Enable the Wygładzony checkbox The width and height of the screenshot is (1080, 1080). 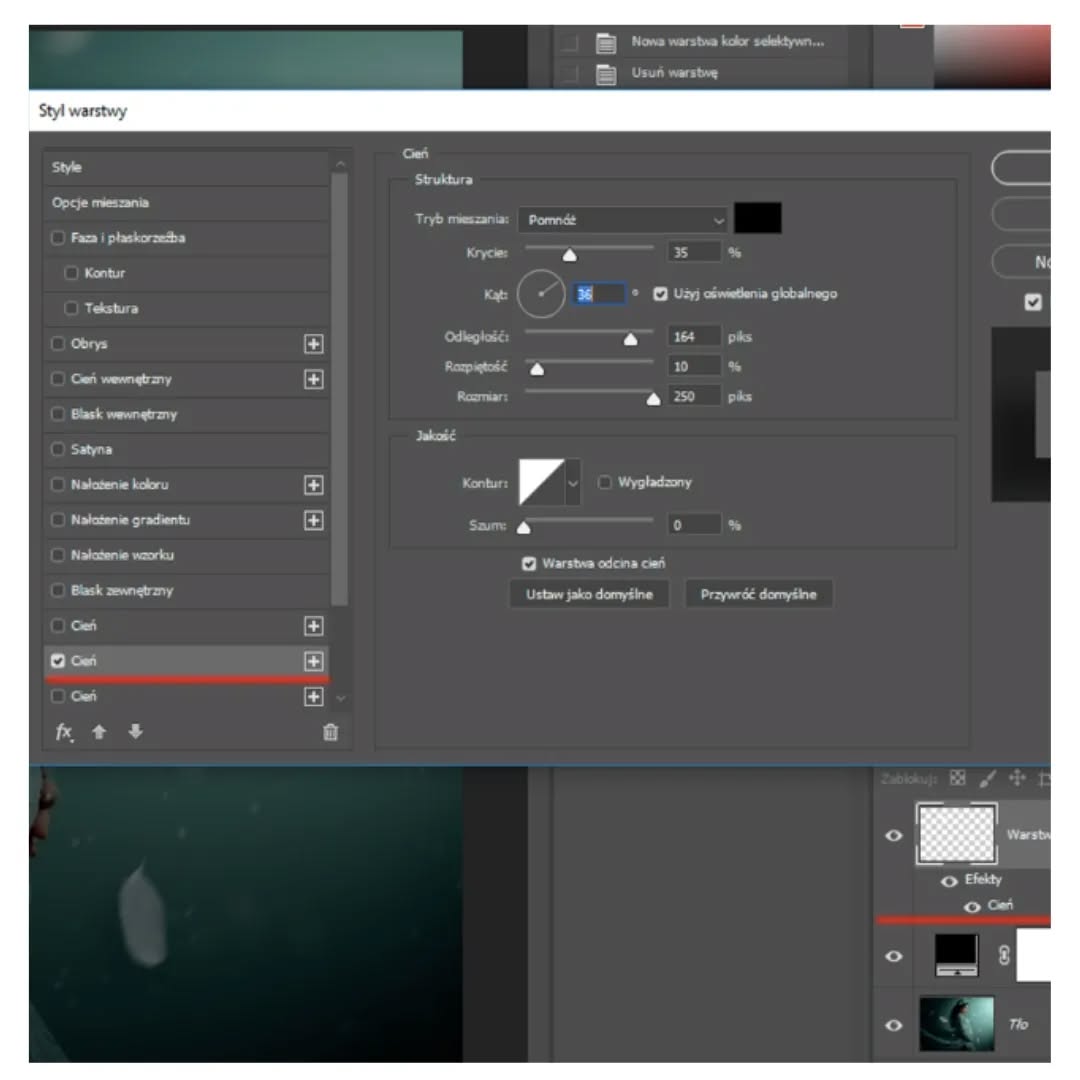pos(604,482)
